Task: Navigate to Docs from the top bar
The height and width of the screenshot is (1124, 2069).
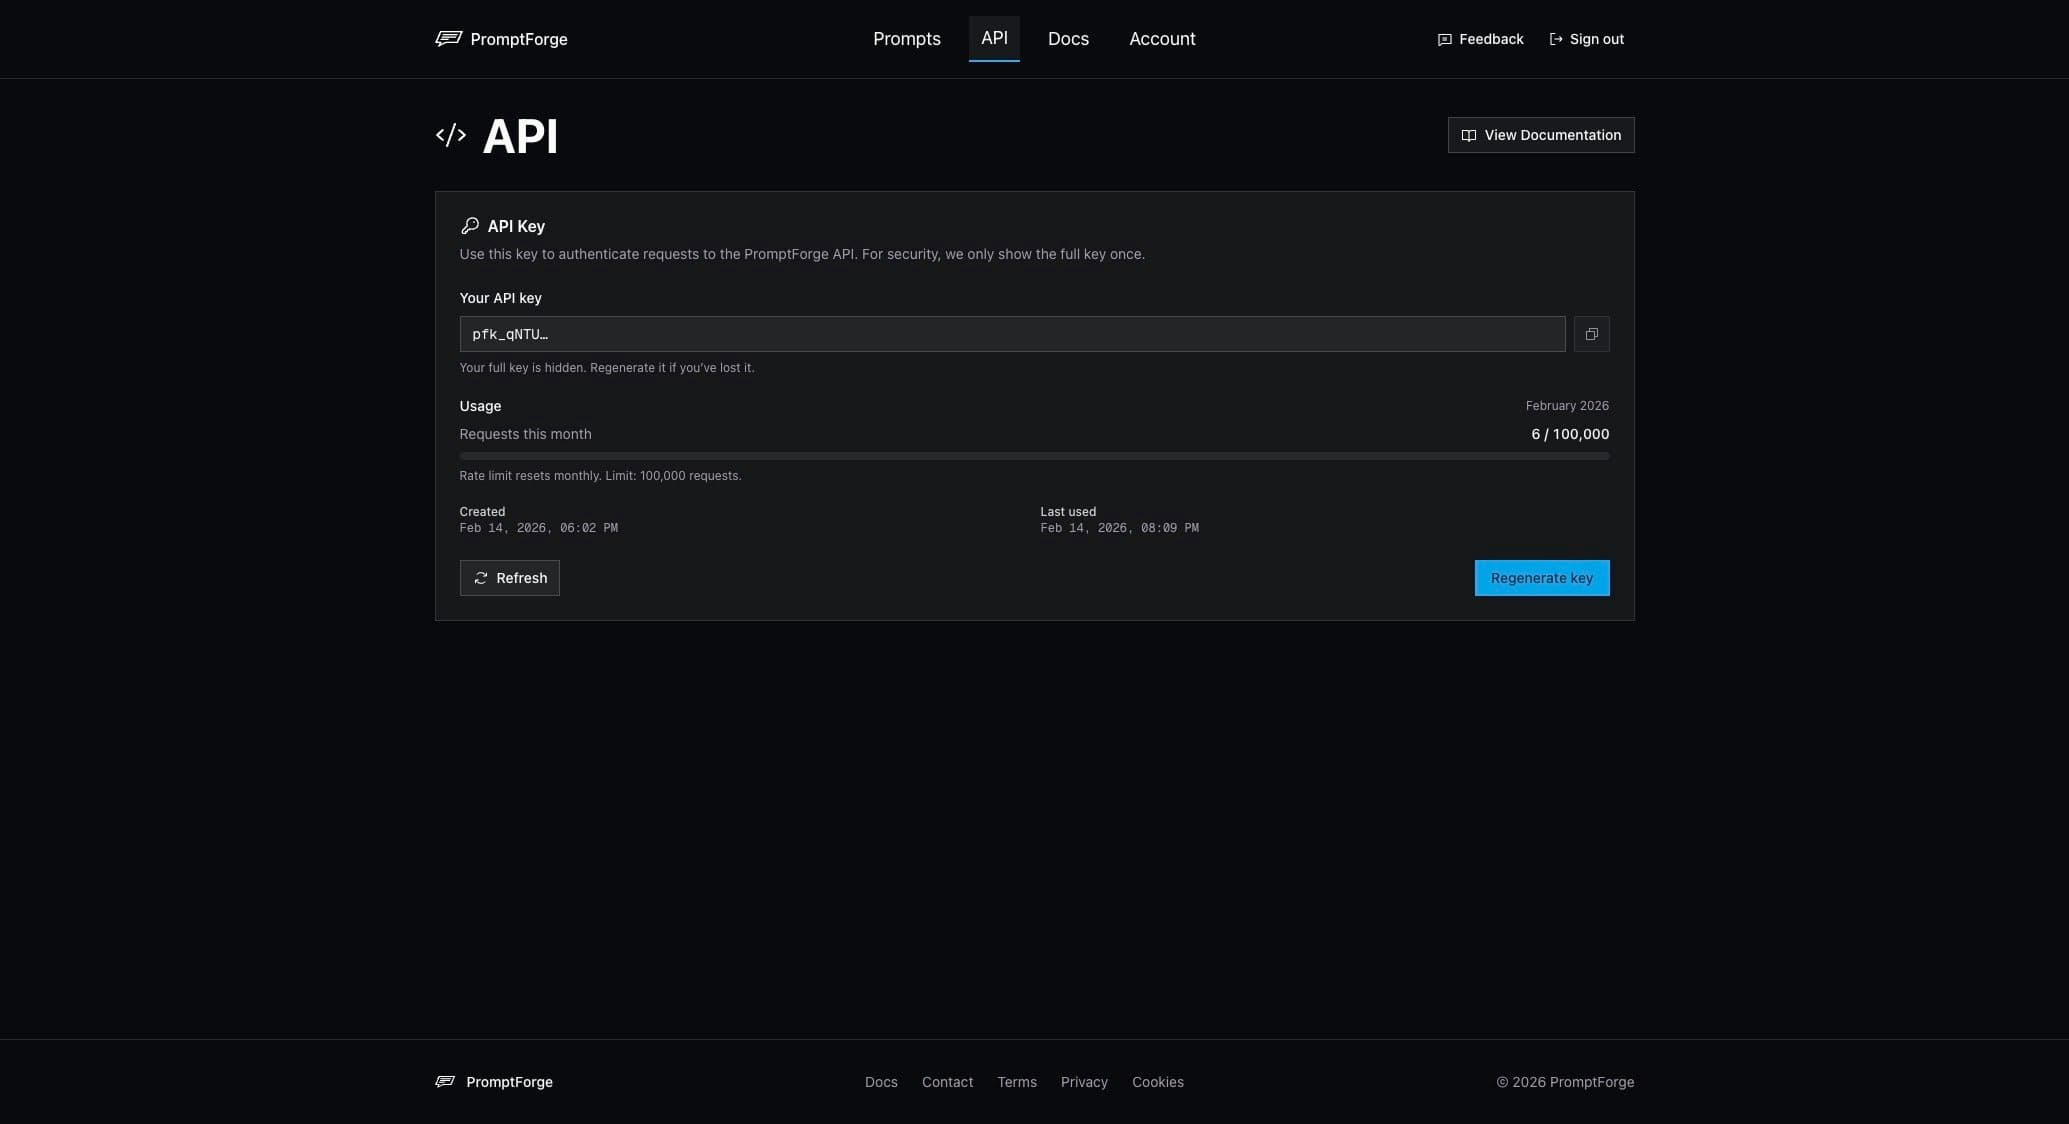Action: click(x=1068, y=39)
